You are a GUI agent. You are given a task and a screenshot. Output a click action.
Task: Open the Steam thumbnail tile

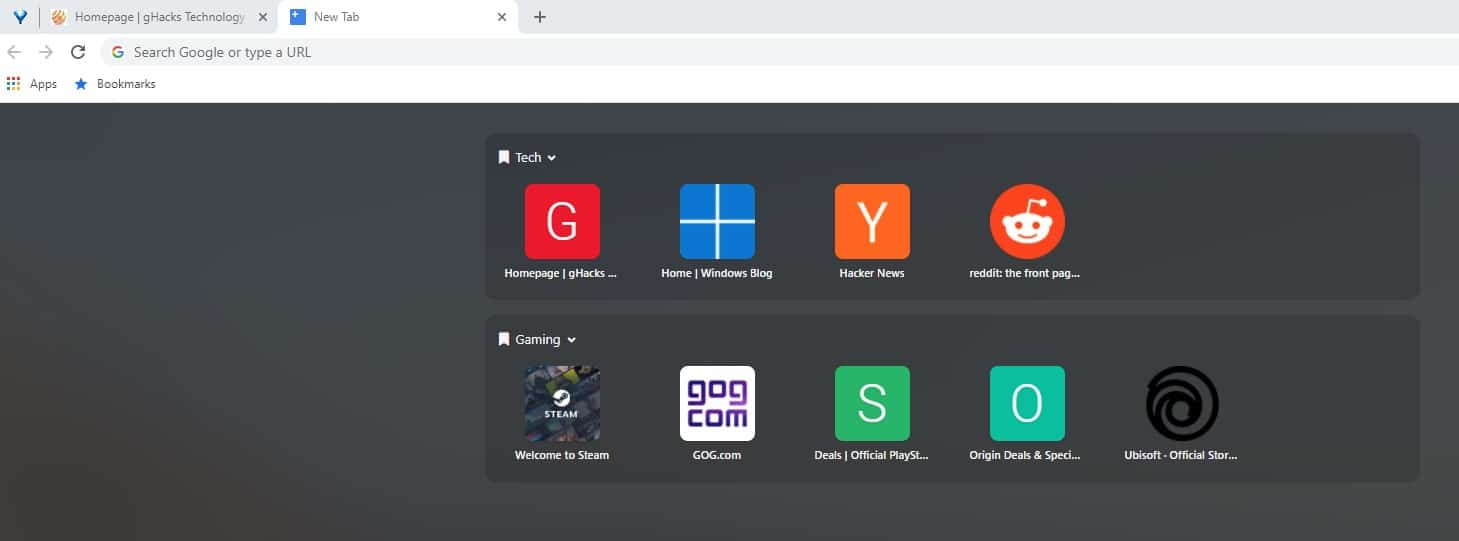coord(562,403)
